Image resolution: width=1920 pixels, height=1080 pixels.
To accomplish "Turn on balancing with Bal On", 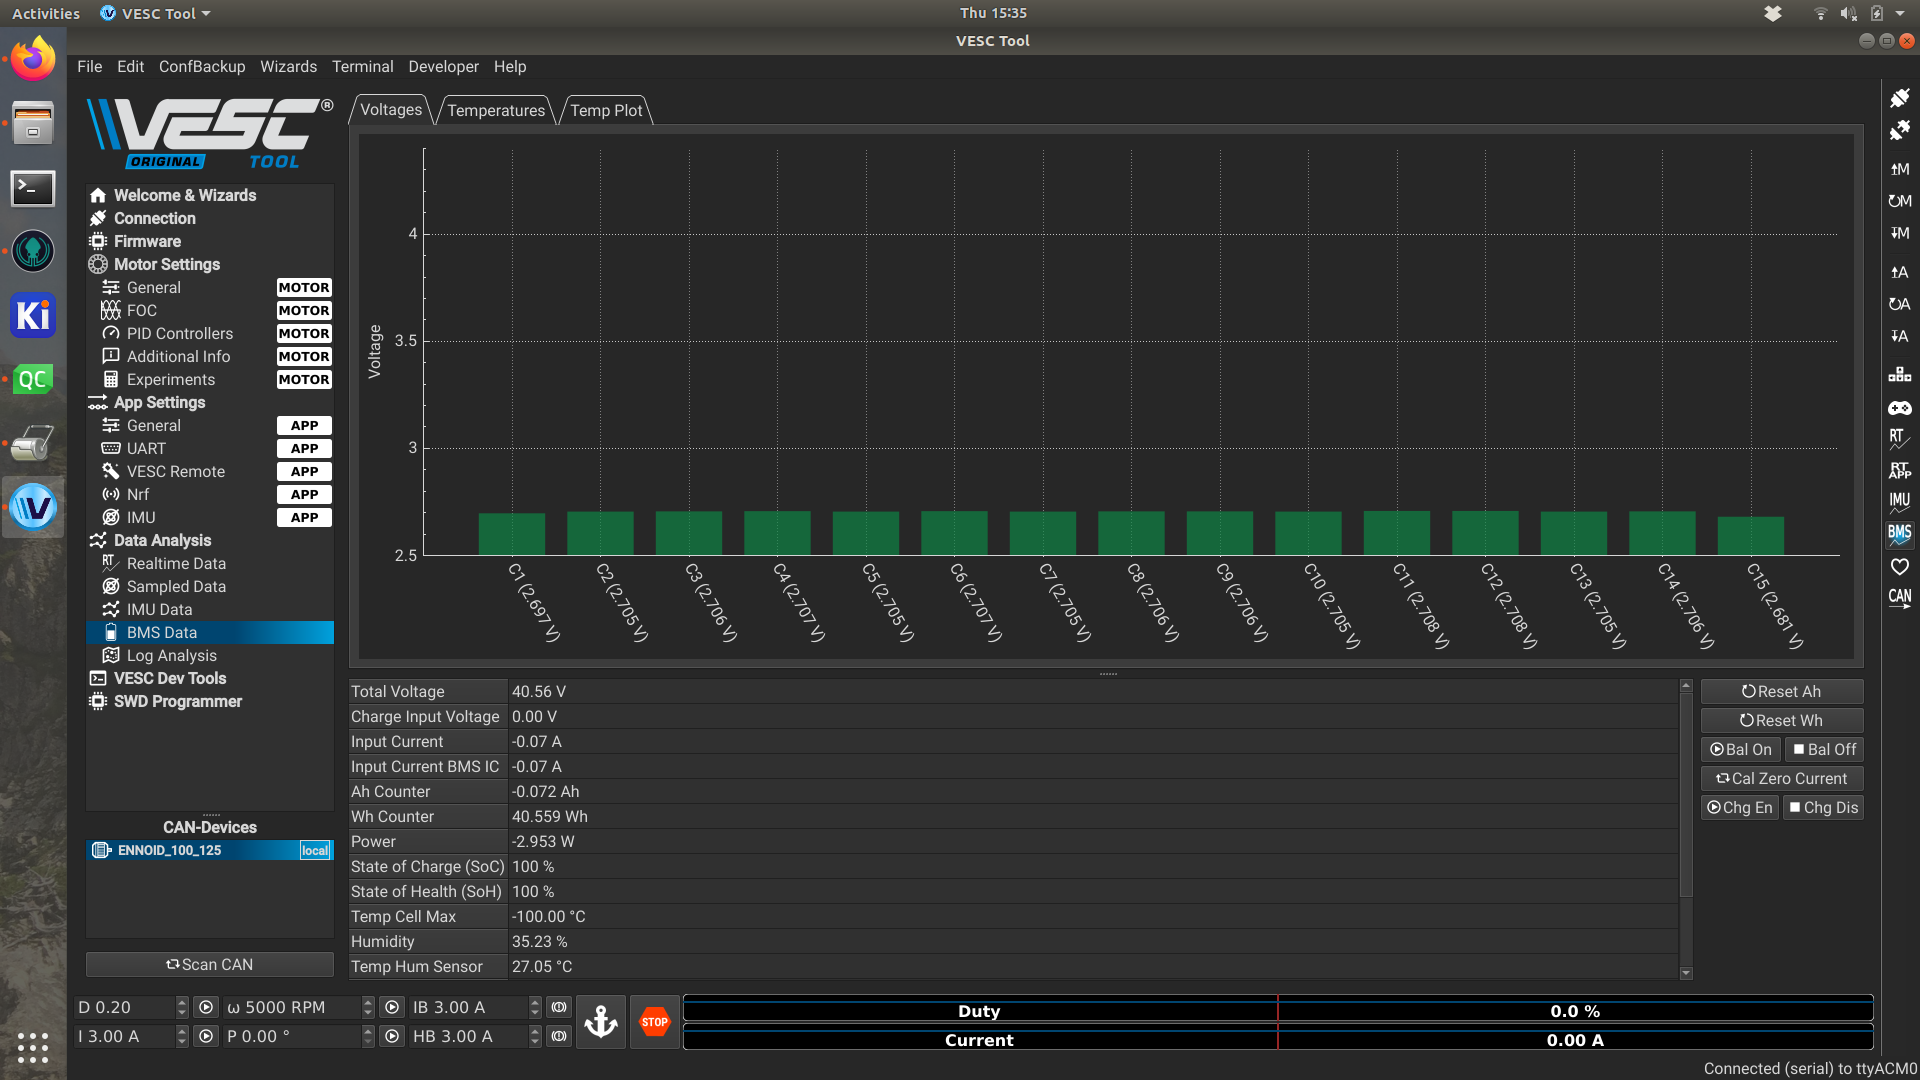I will [x=1740, y=749].
